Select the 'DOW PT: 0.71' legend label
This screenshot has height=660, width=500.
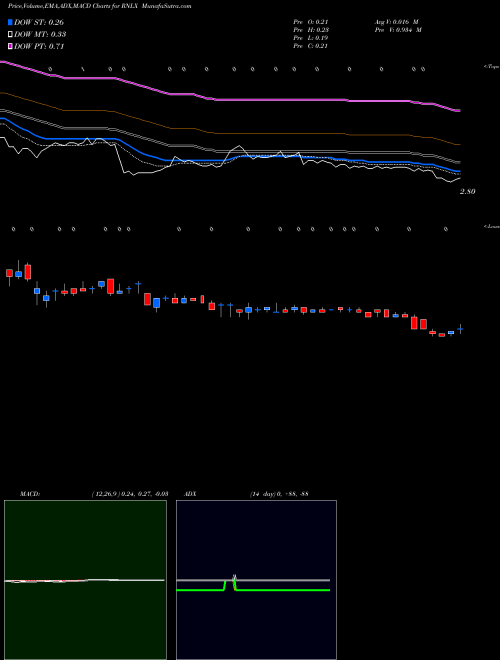pos(39,46)
